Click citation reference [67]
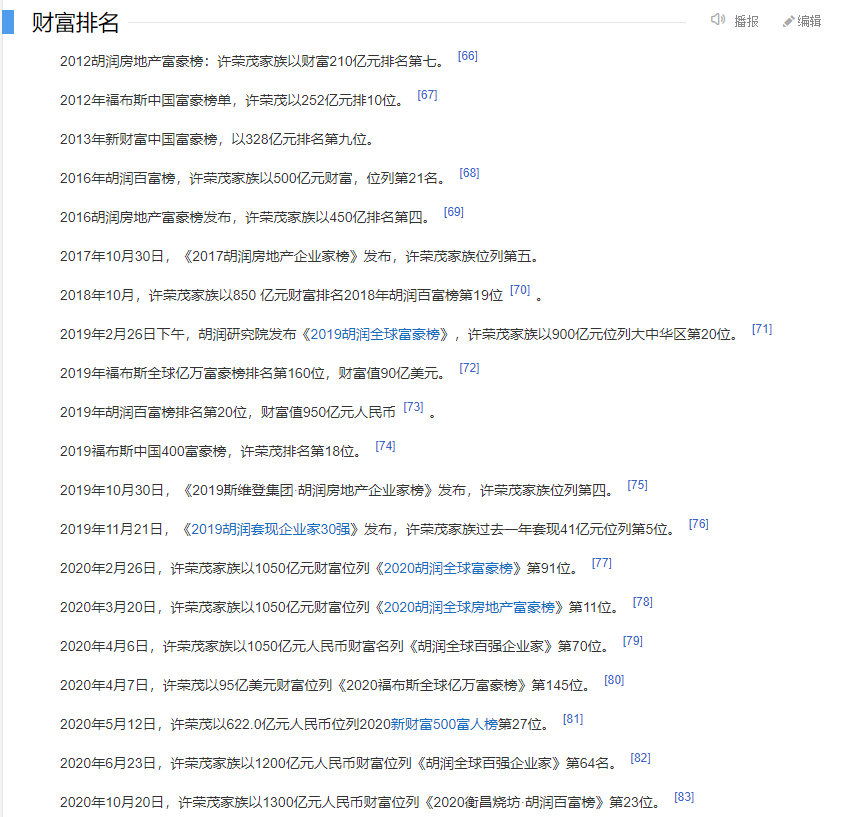The height and width of the screenshot is (817, 851). 427,95
